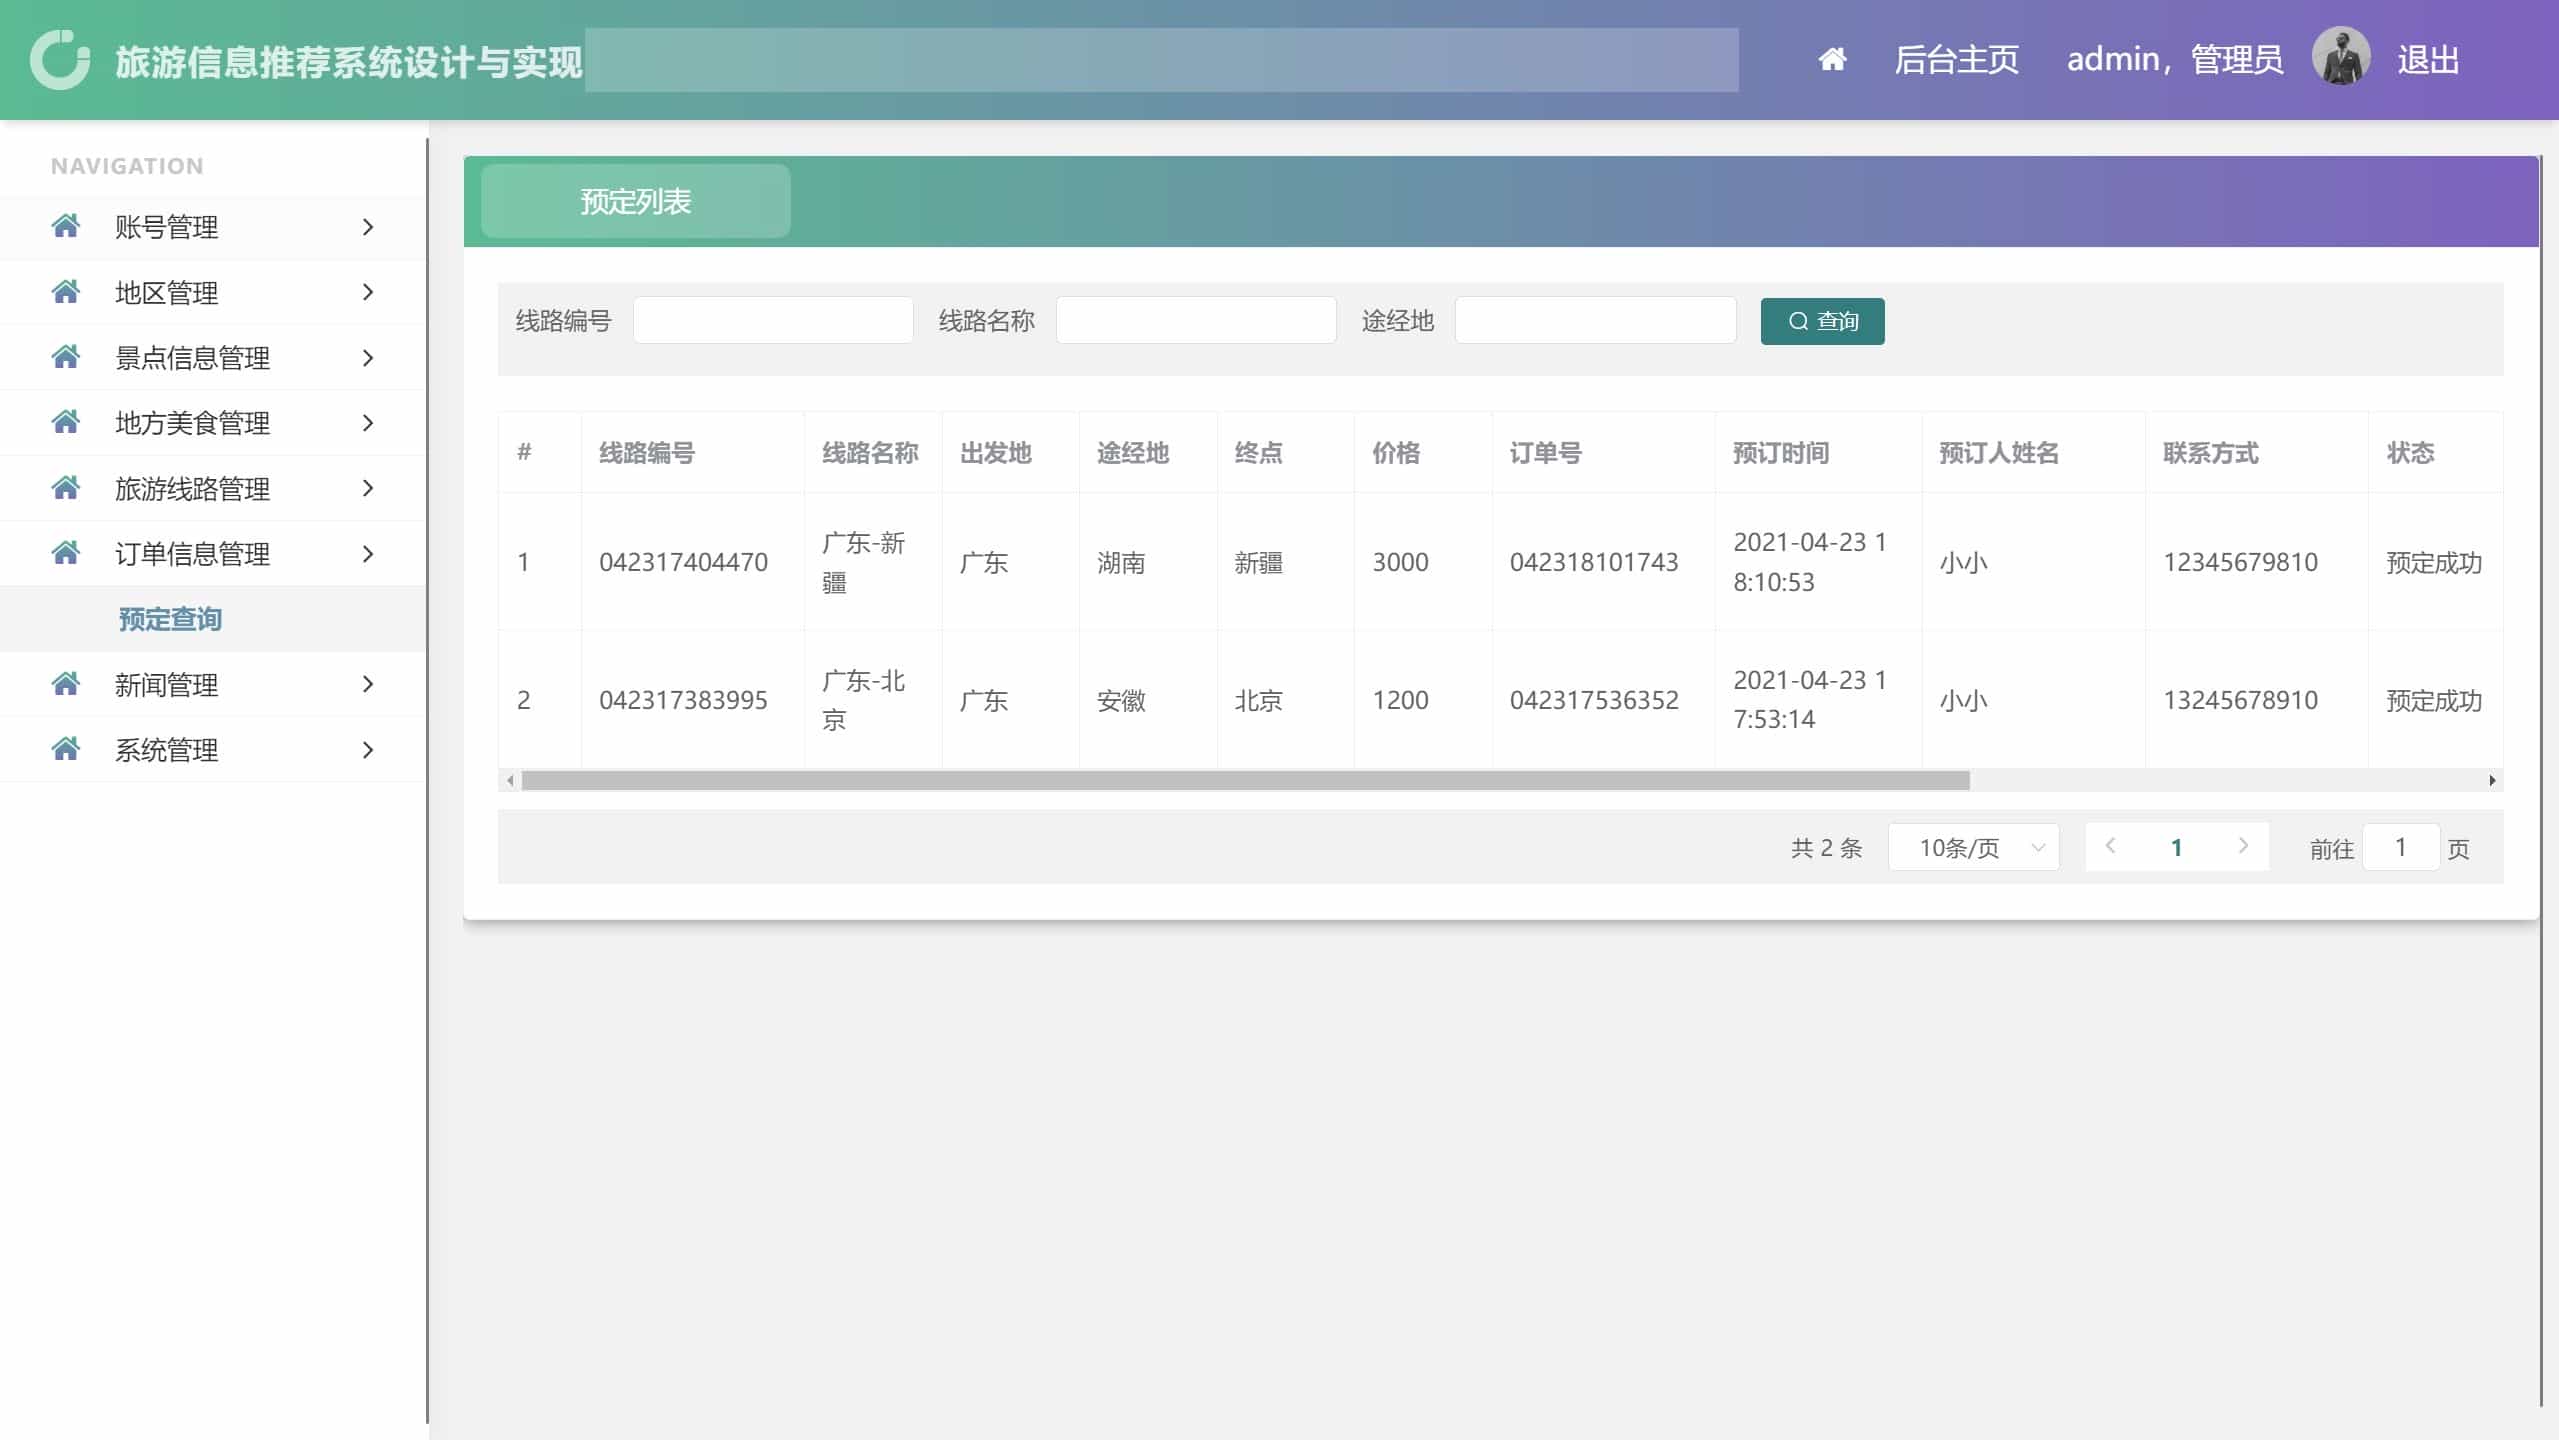Click house icon beside 旅游线路管理
2559x1440 pixels.
66,488
